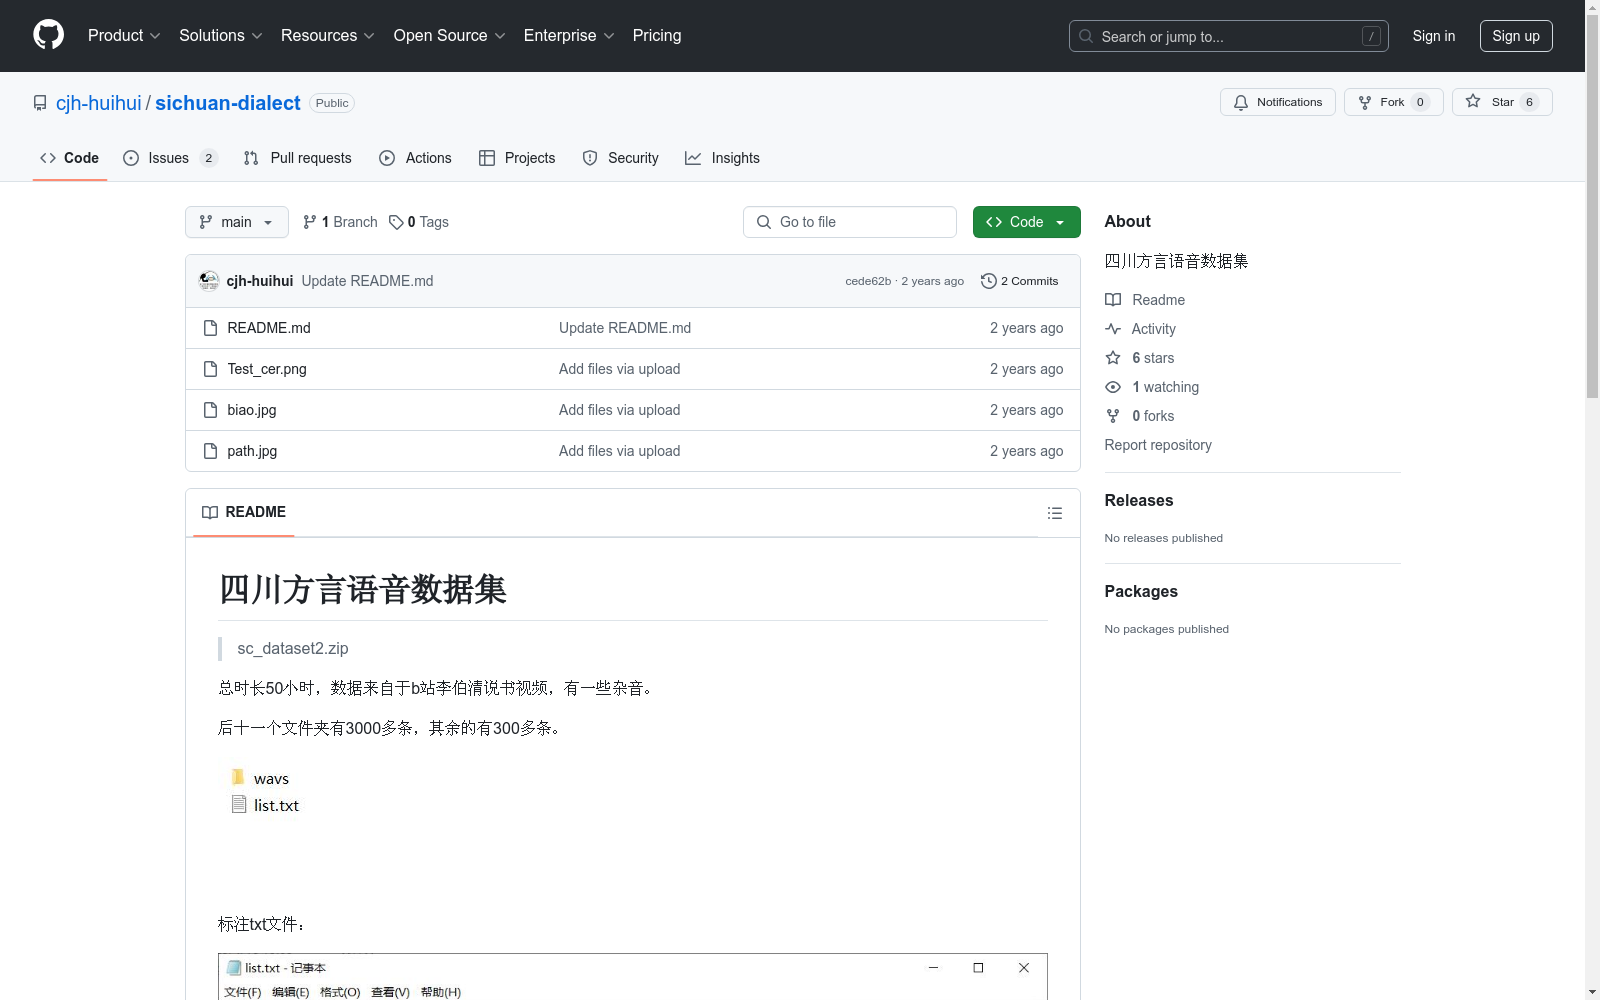Expand the Solutions menu

point(220,35)
